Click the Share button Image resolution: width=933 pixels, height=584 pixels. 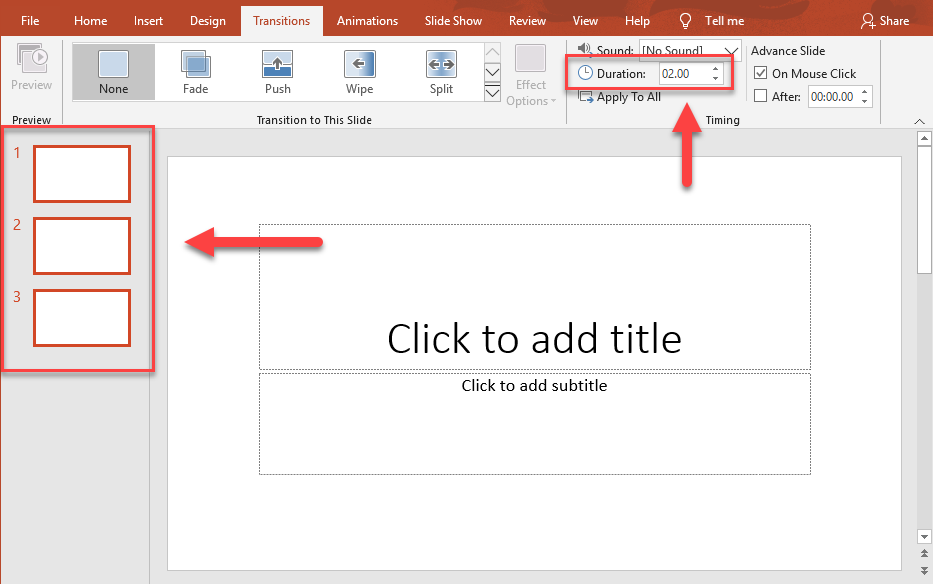pyautogui.click(x=885, y=21)
